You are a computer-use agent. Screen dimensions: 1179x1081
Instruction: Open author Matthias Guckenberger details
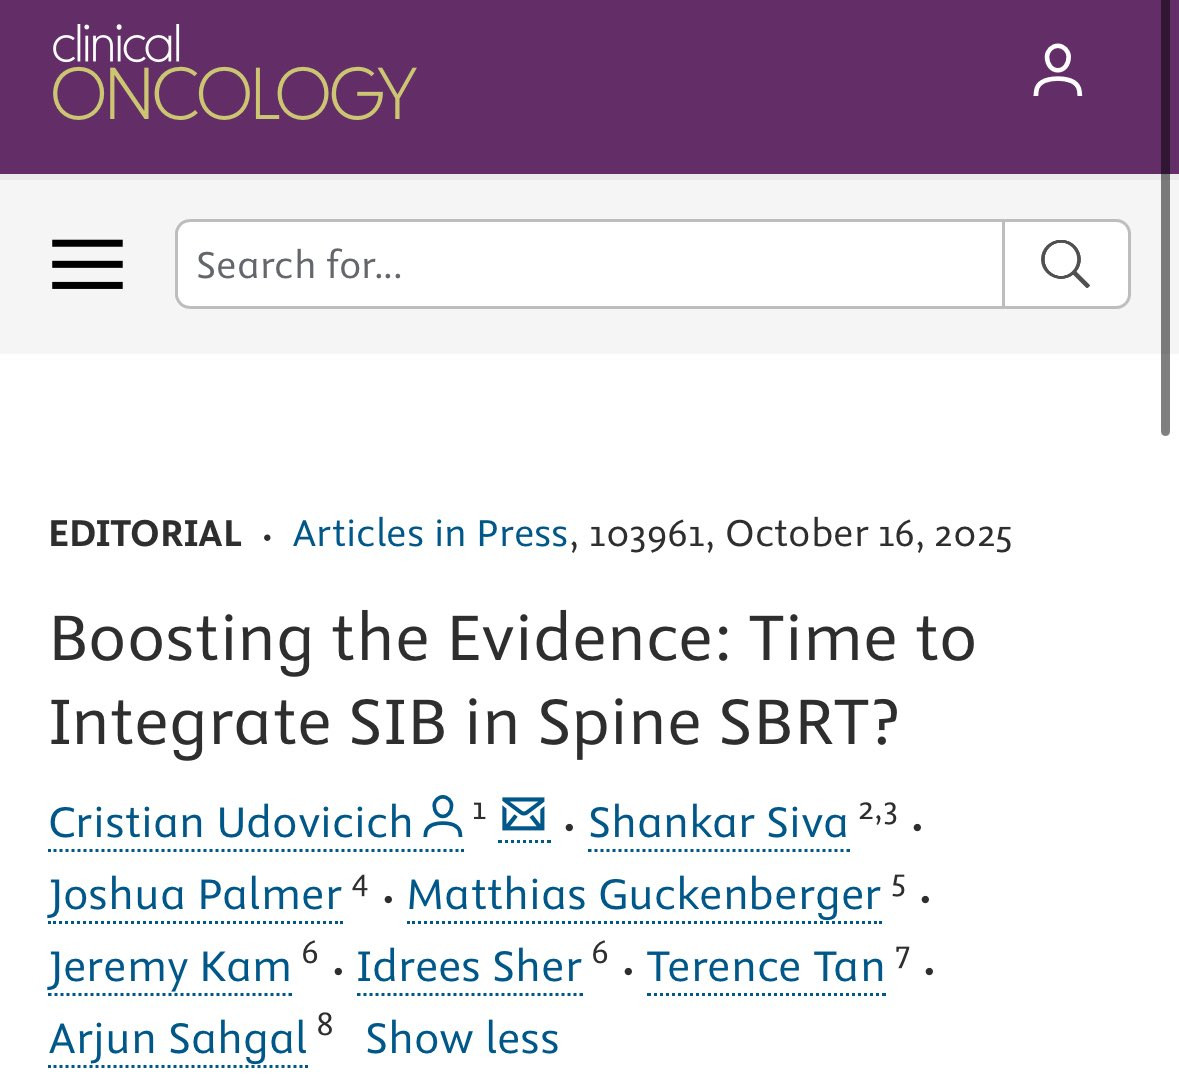[644, 895]
